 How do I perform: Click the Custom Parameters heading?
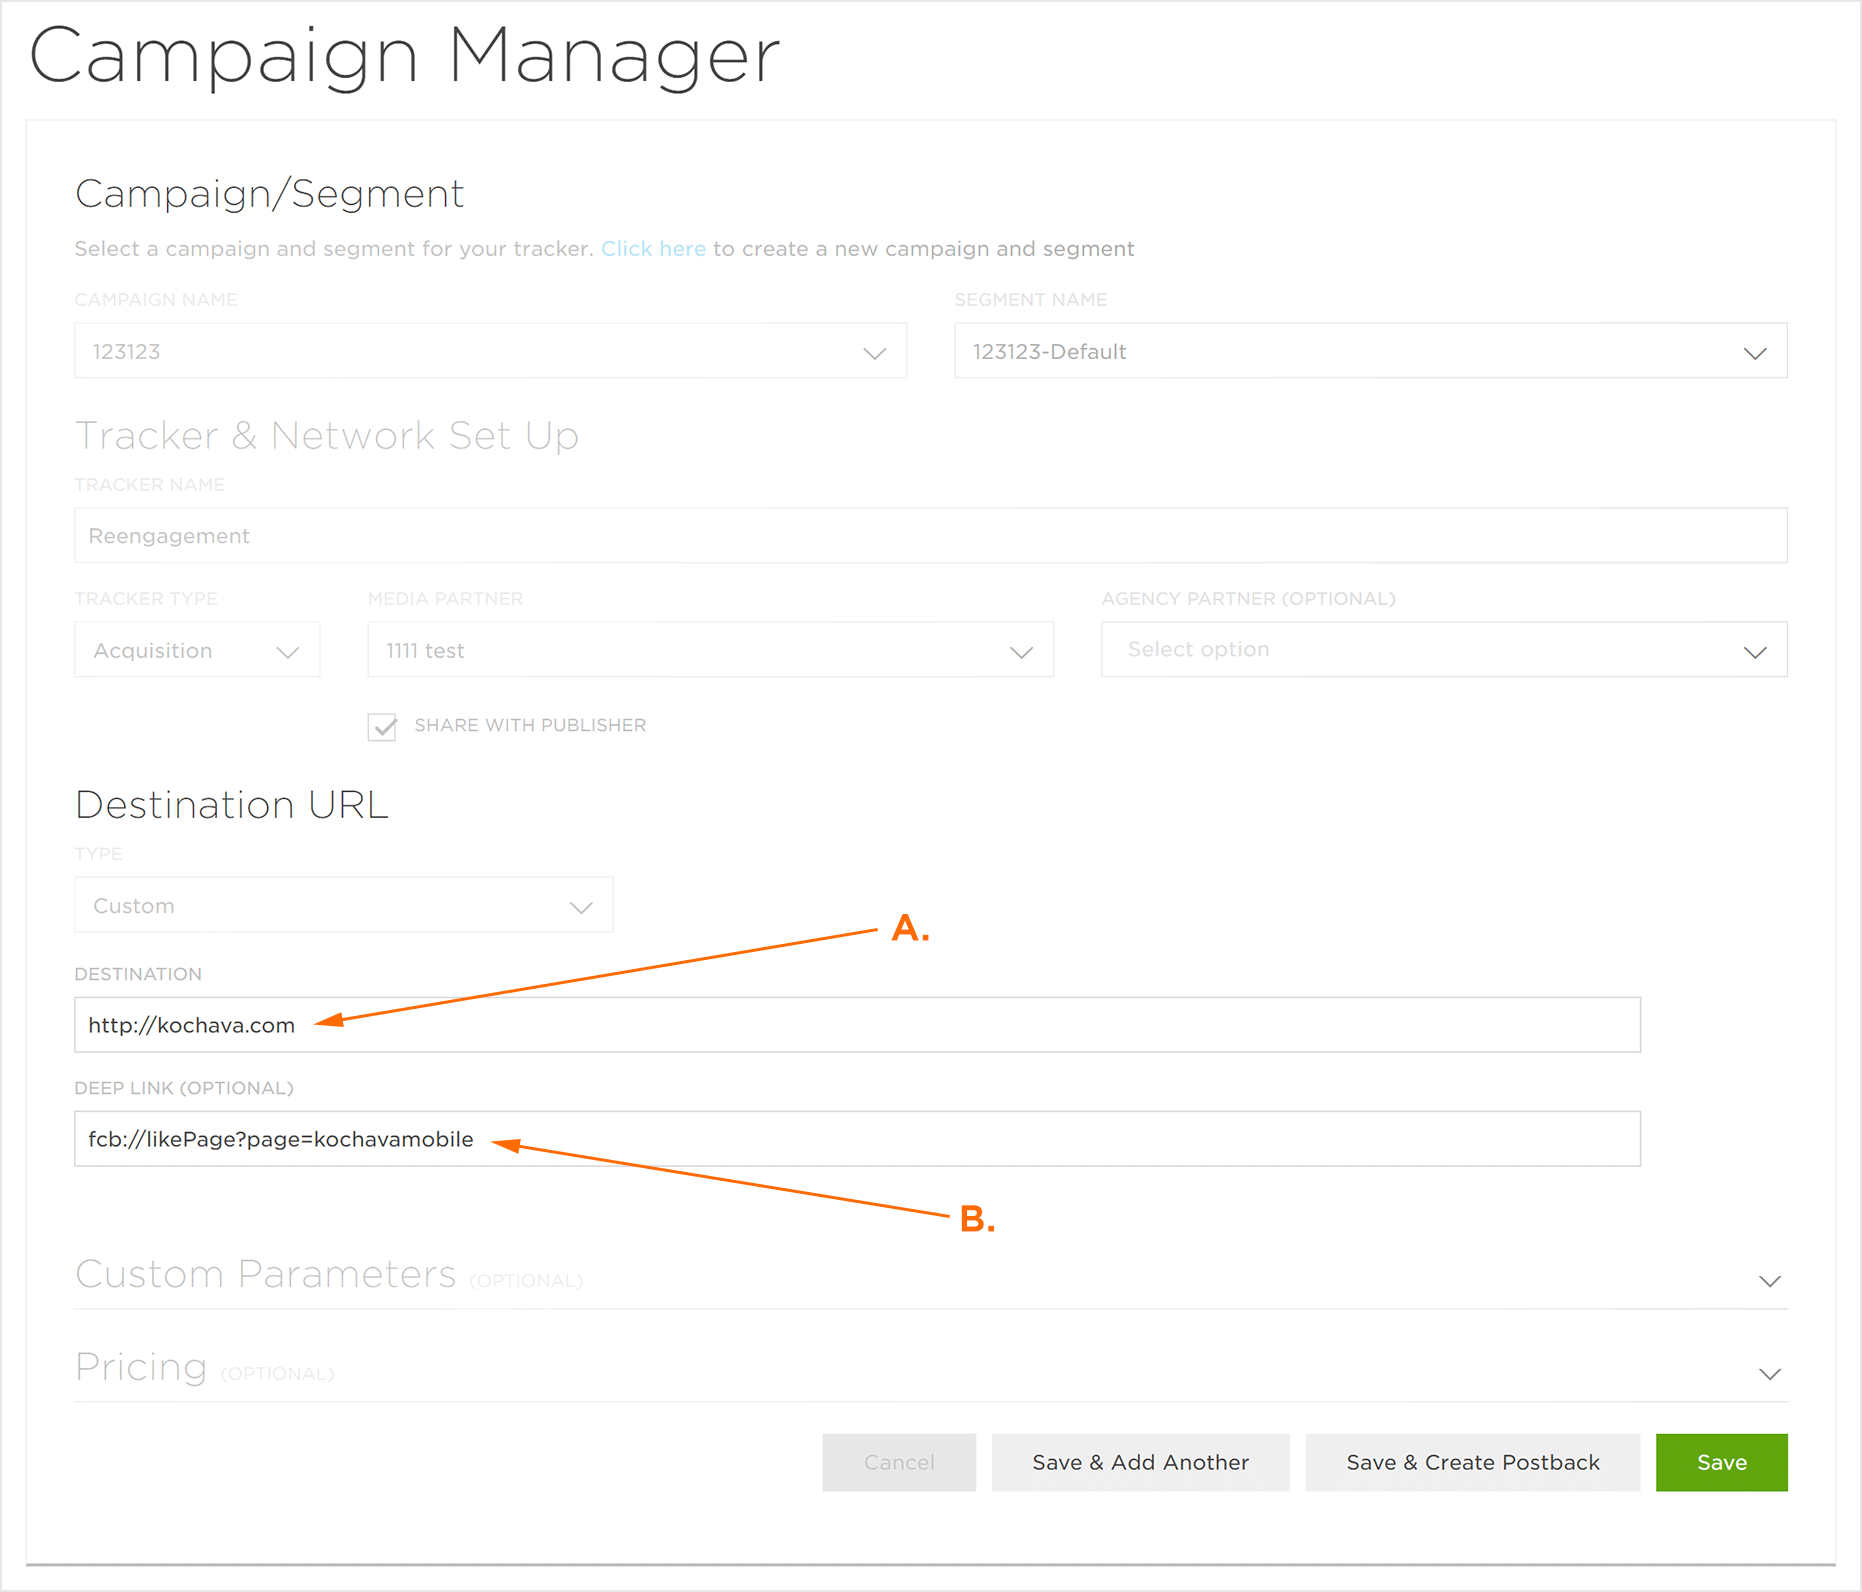pyautogui.click(x=266, y=1275)
